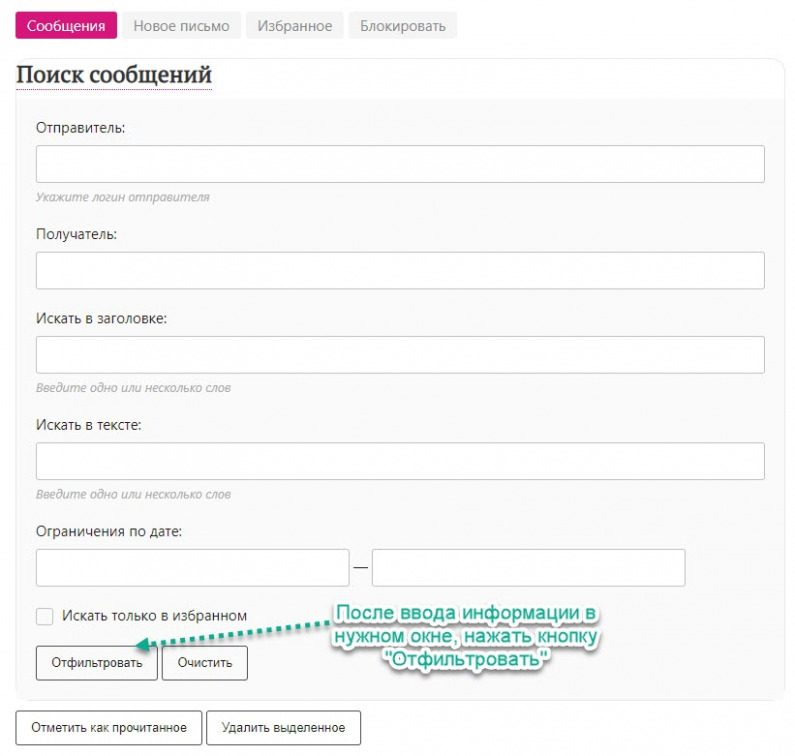Click the Искать в заголовке: label

pos(101,318)
